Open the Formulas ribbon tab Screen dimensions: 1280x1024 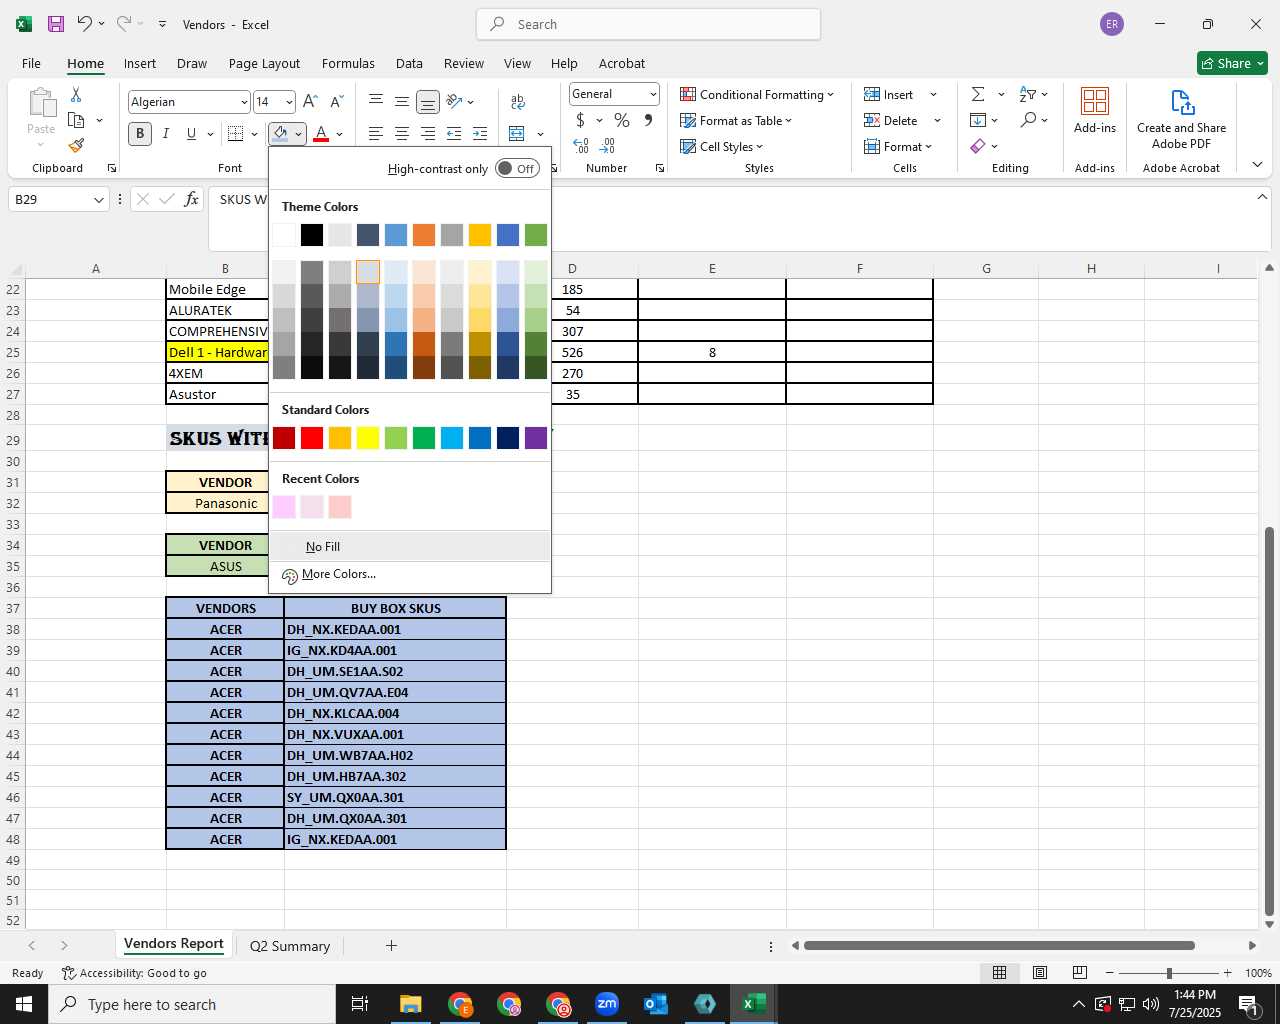pyautogui.click(x=348, y=63)
